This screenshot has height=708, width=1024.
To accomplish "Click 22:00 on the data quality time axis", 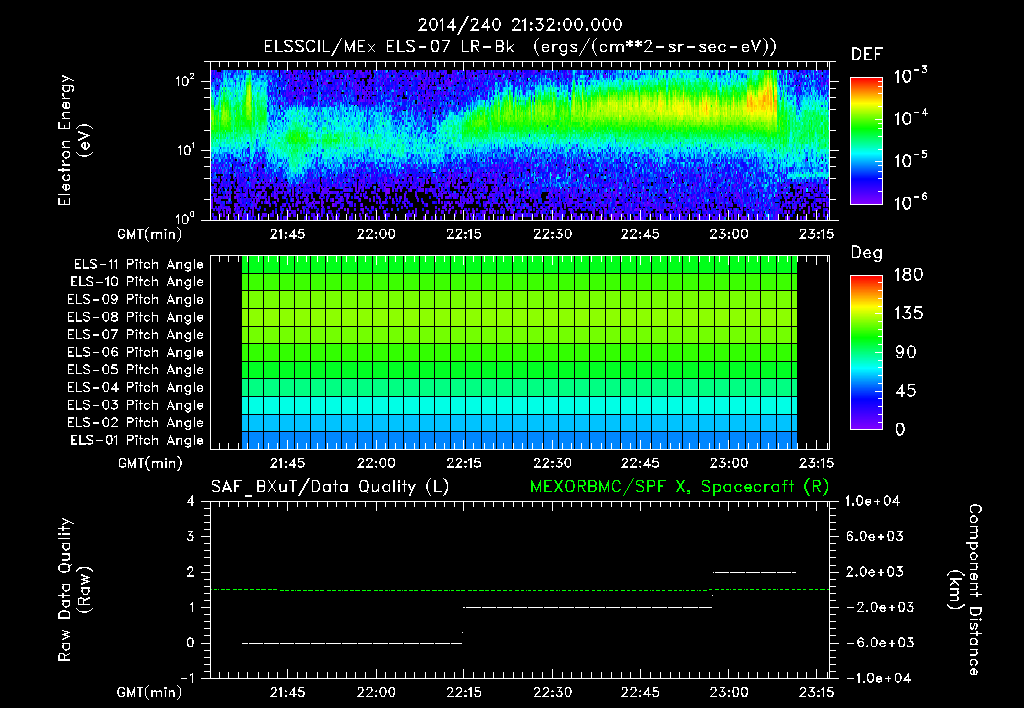I will tap(376, 692).
